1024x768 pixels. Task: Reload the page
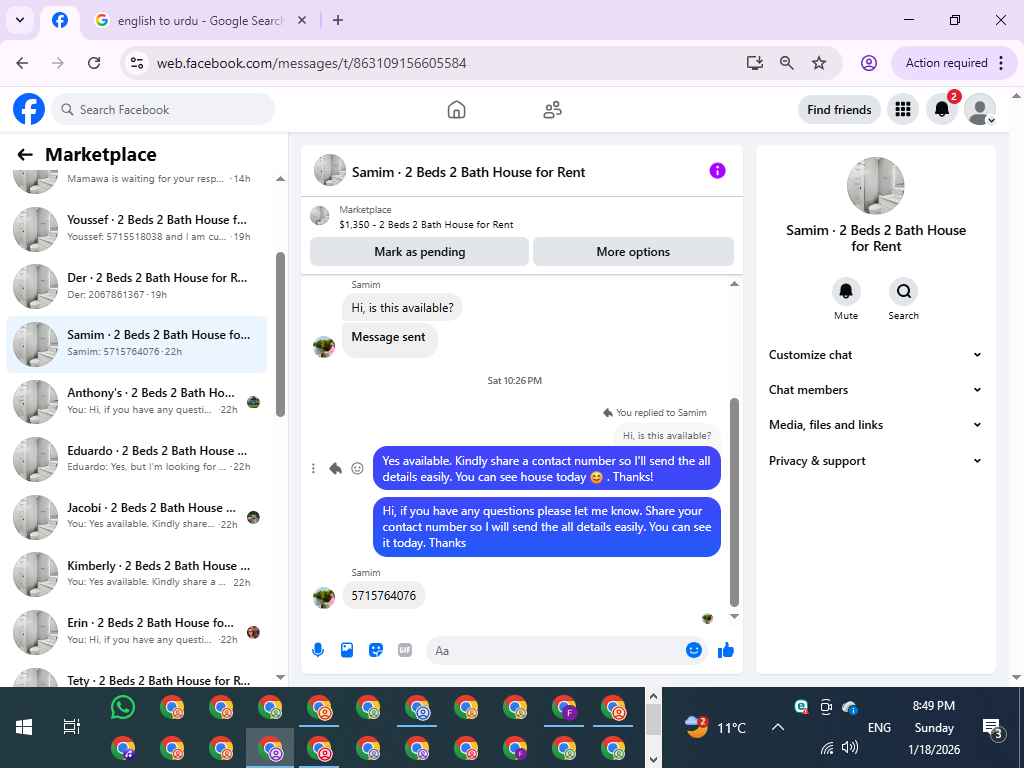point(94,63)
